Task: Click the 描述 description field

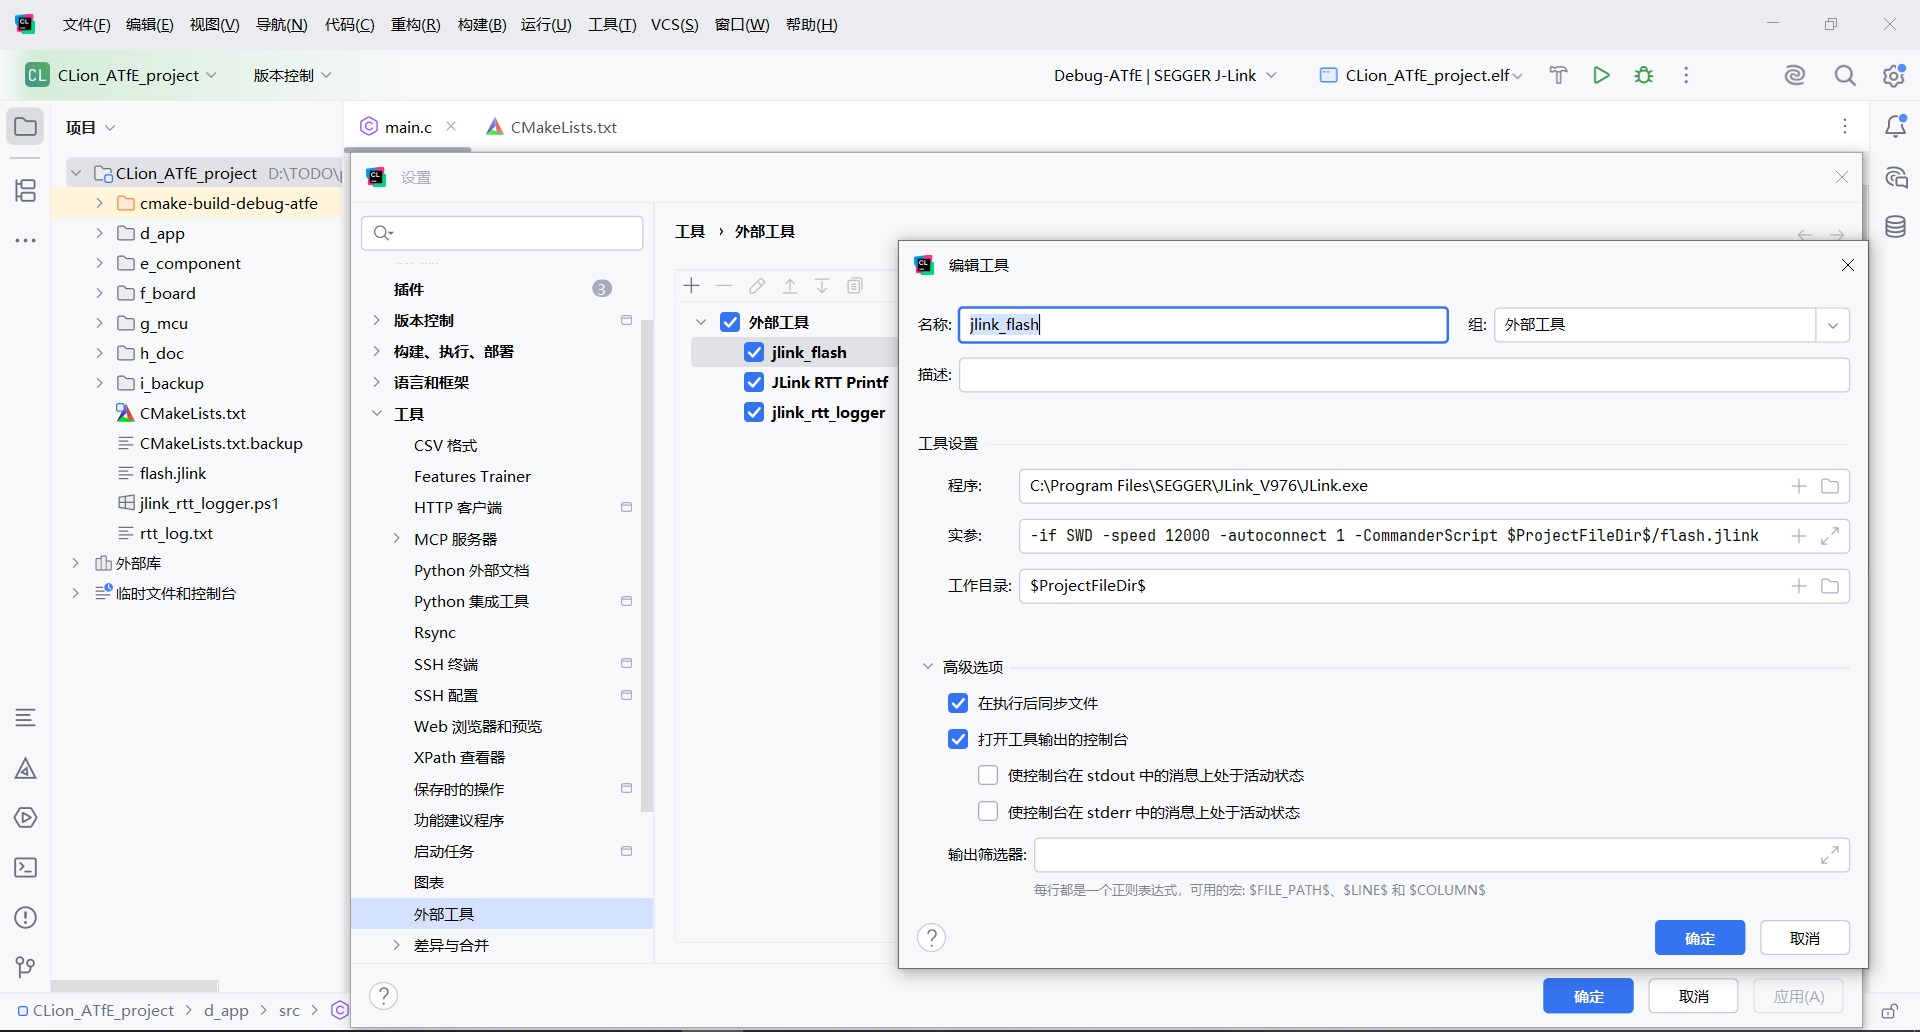Action: point(1404,375)
